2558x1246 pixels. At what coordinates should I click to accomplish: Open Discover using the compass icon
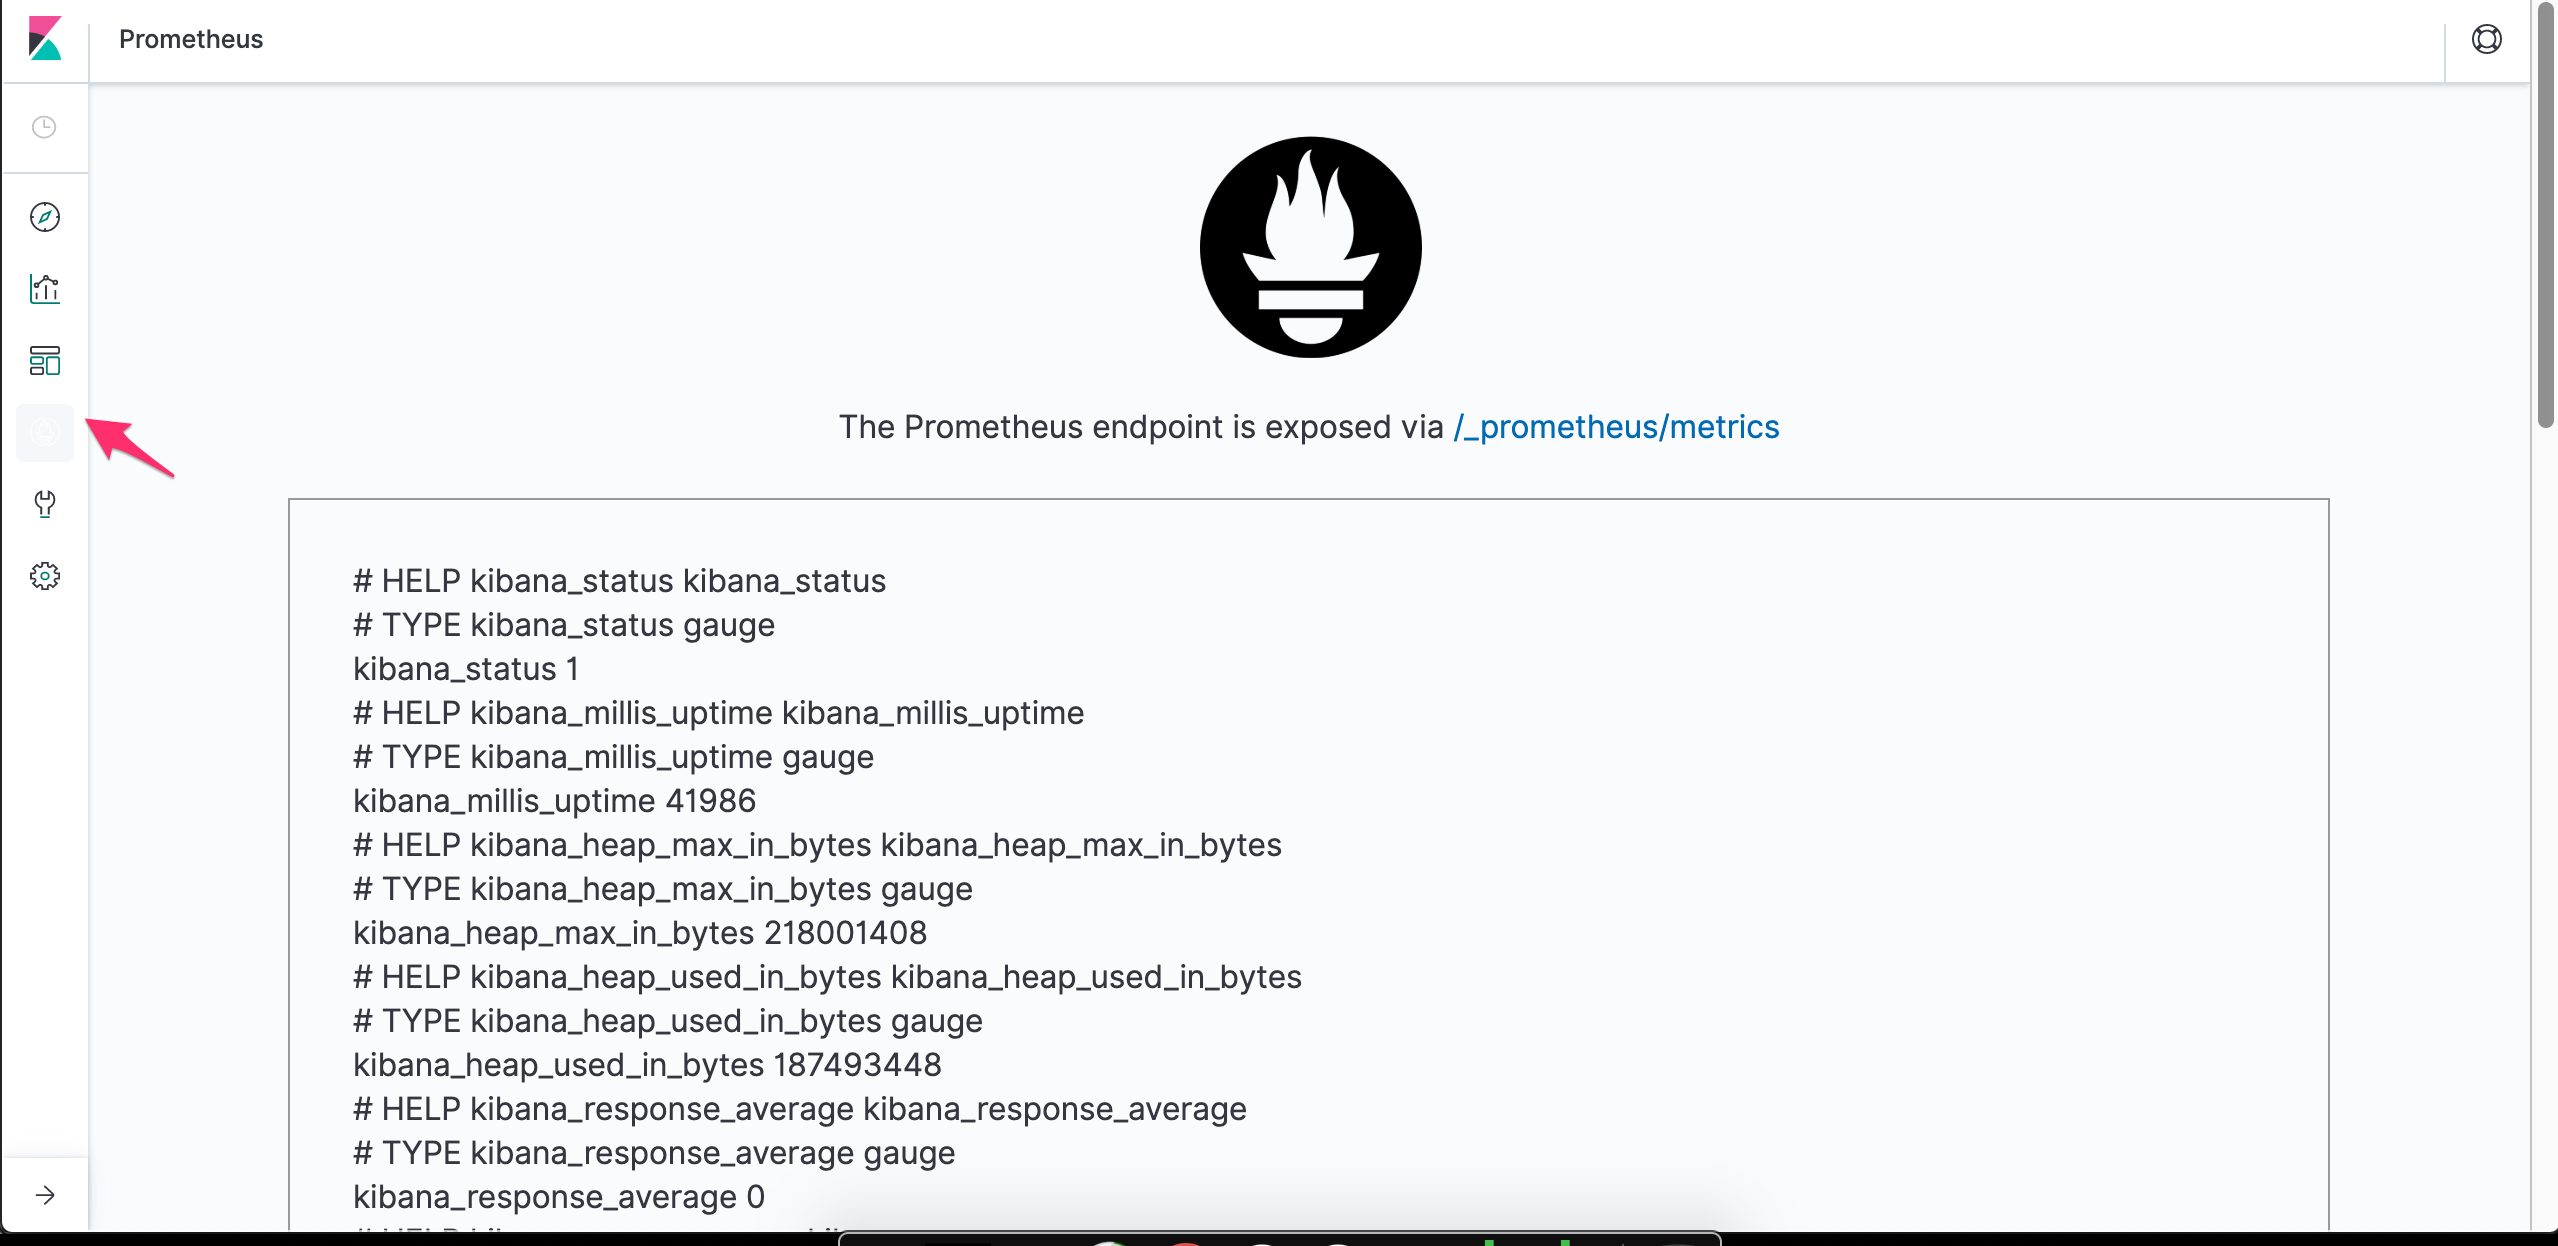[45, 216]
